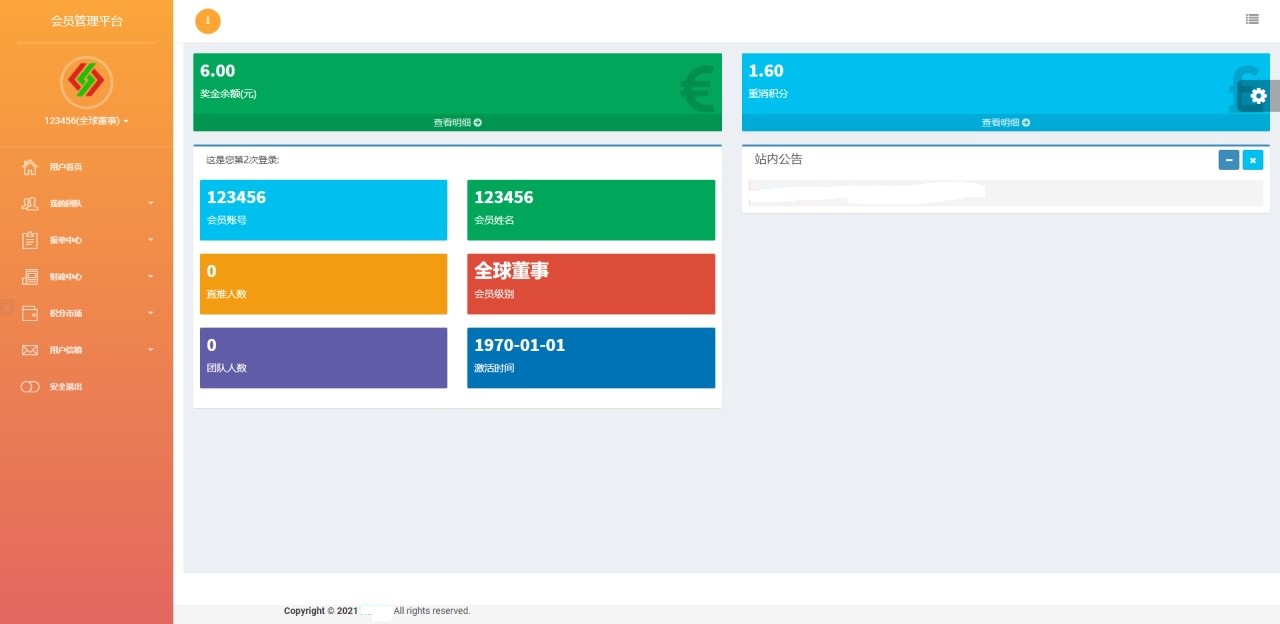Screen dimensions: 1280x624
Task: Open 查看明细 under 奖金余额
Action: point(457,123)
